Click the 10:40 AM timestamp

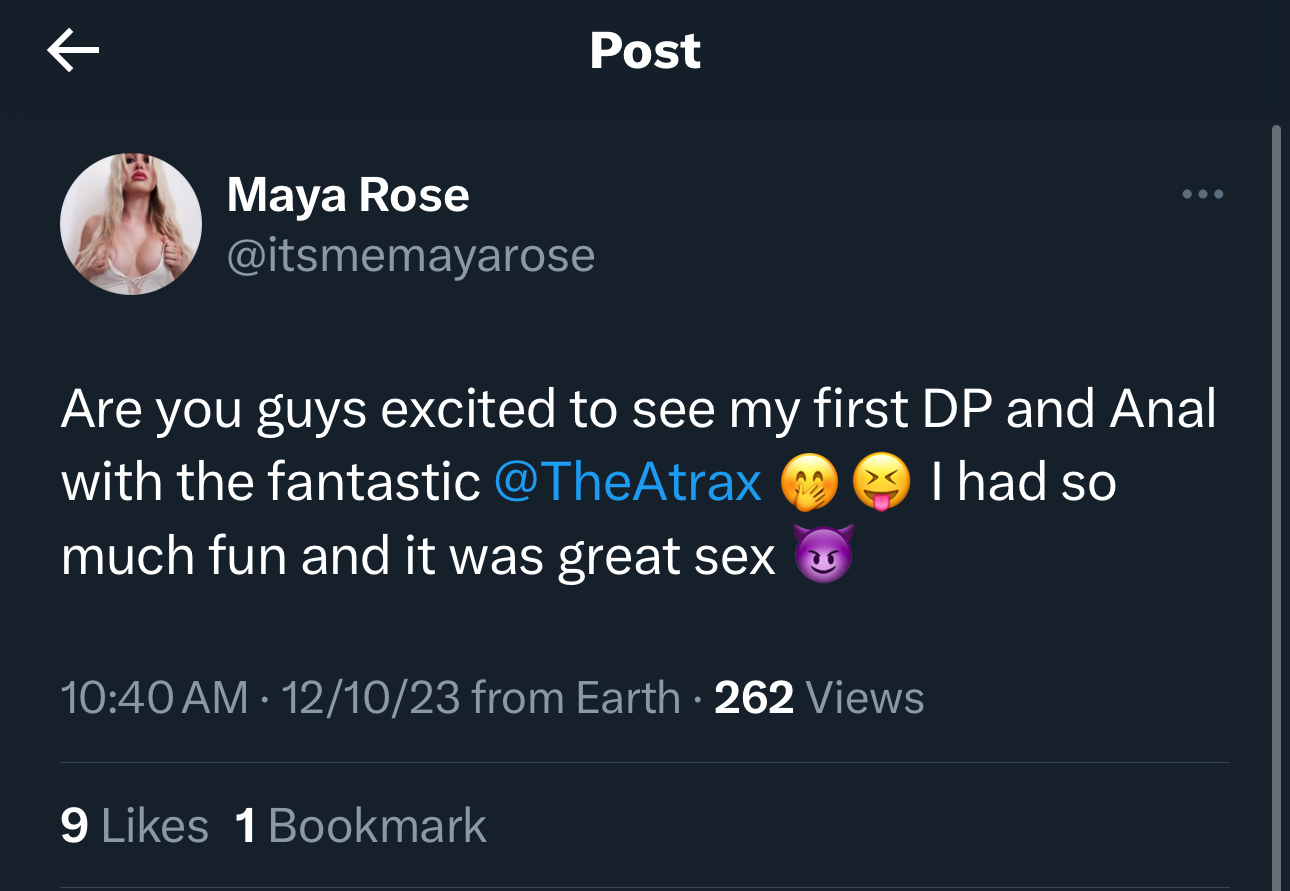154,697
